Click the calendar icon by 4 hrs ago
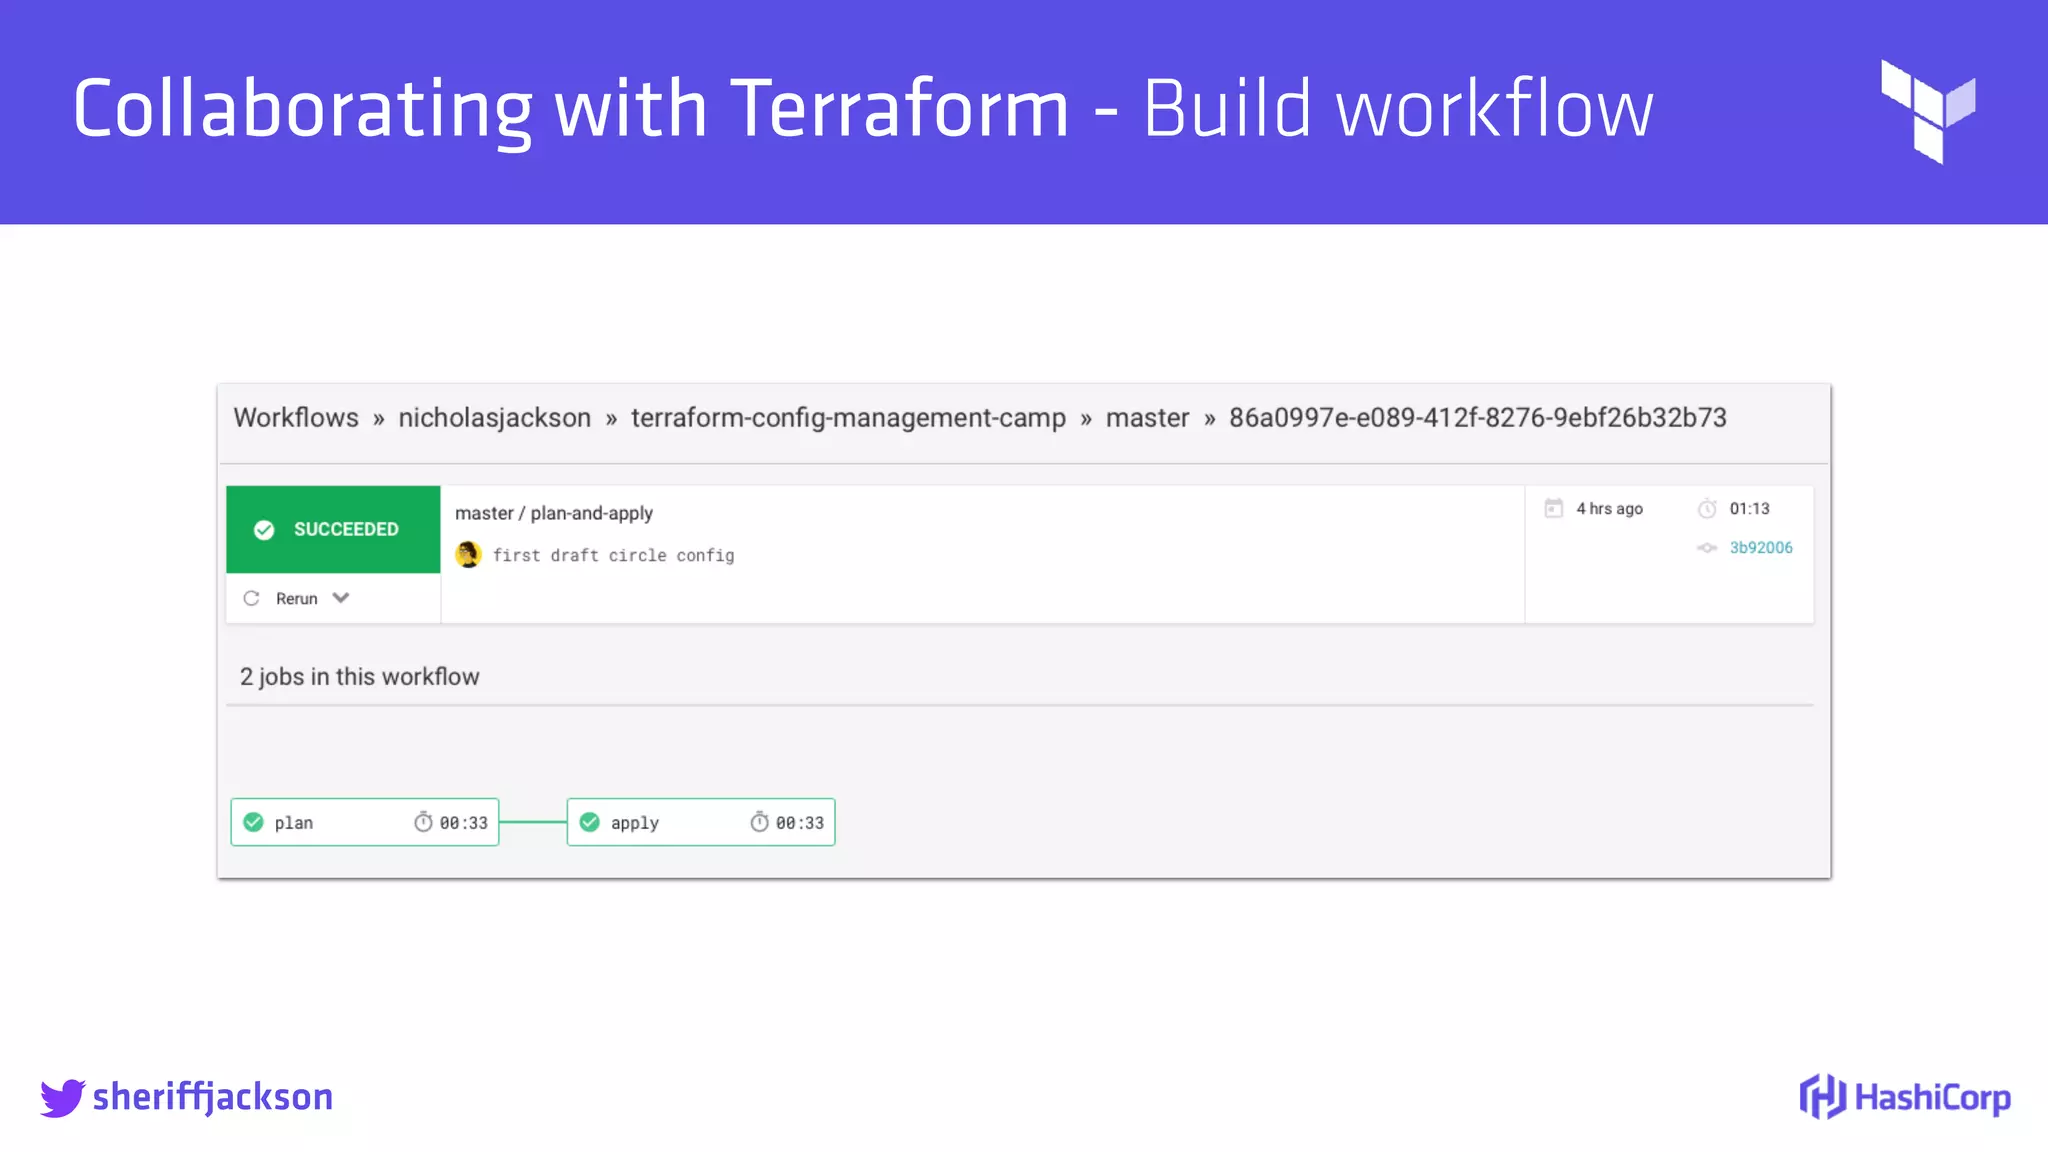 [1553, 508]
